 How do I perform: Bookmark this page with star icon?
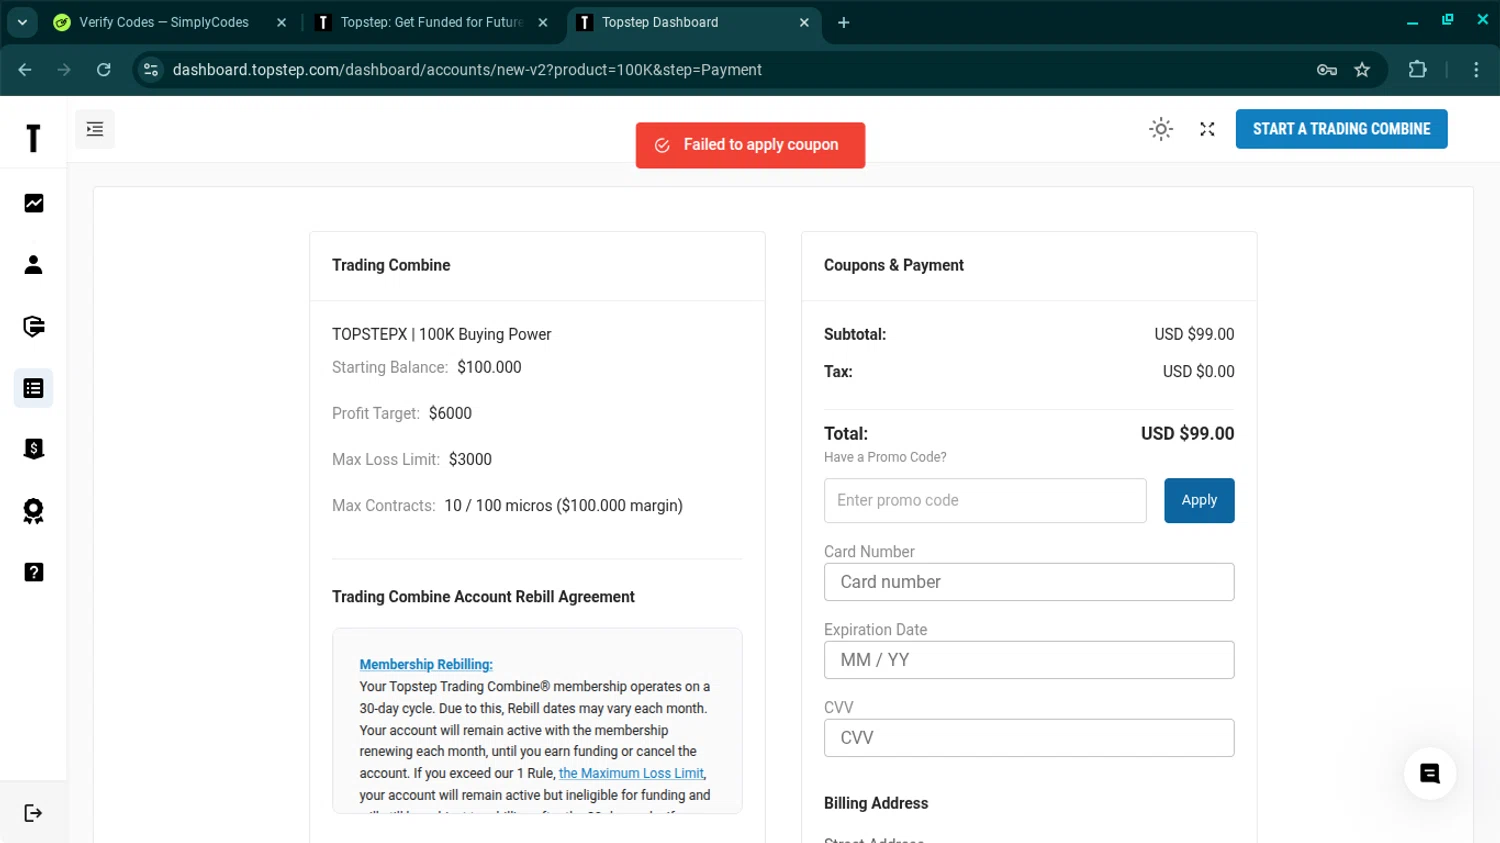tap(1362, 70)
